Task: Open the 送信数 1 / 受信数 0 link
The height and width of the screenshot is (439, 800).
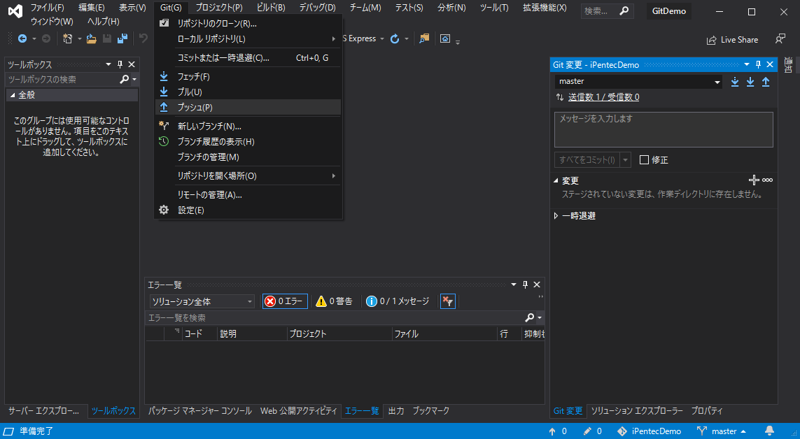Action: tap(604, 97)
